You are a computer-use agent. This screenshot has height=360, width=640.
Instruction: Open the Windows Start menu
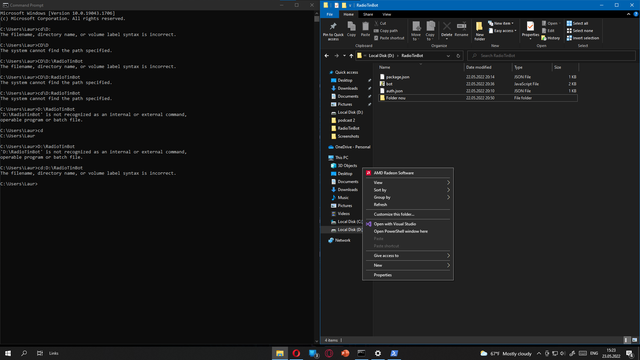click(x=8, y=353)
